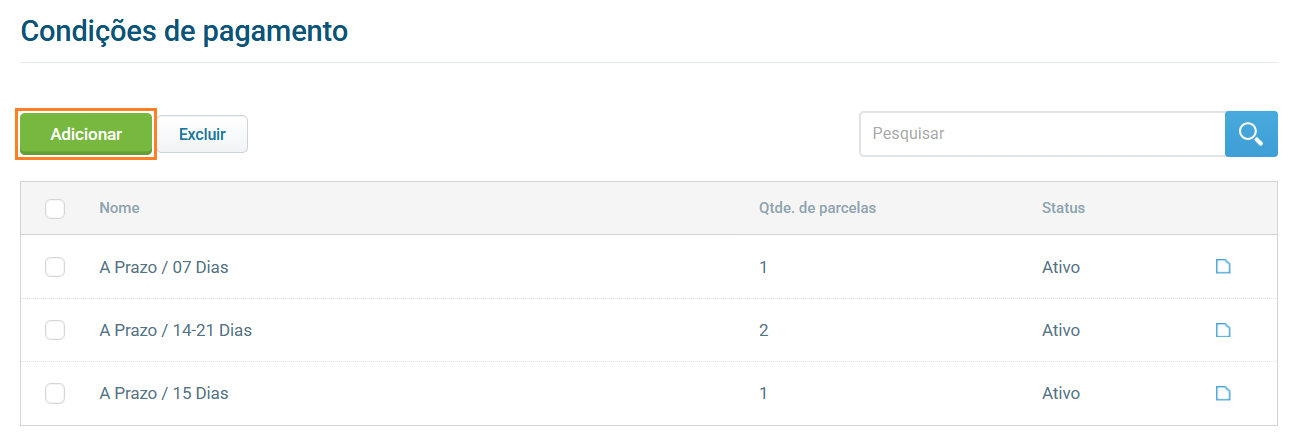Open document icon for A Prazo / 07 Dias
1295x445 pixels.
(1222, 267)
